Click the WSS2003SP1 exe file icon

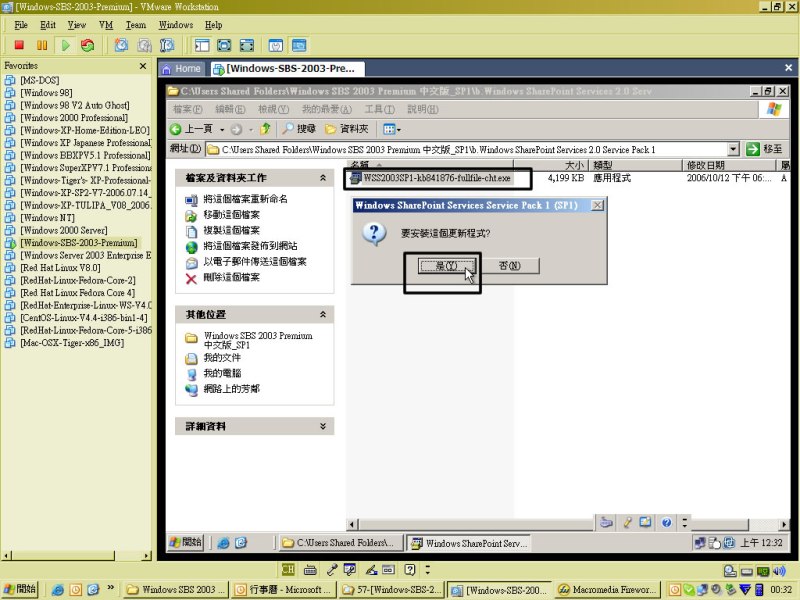(355, 178)
